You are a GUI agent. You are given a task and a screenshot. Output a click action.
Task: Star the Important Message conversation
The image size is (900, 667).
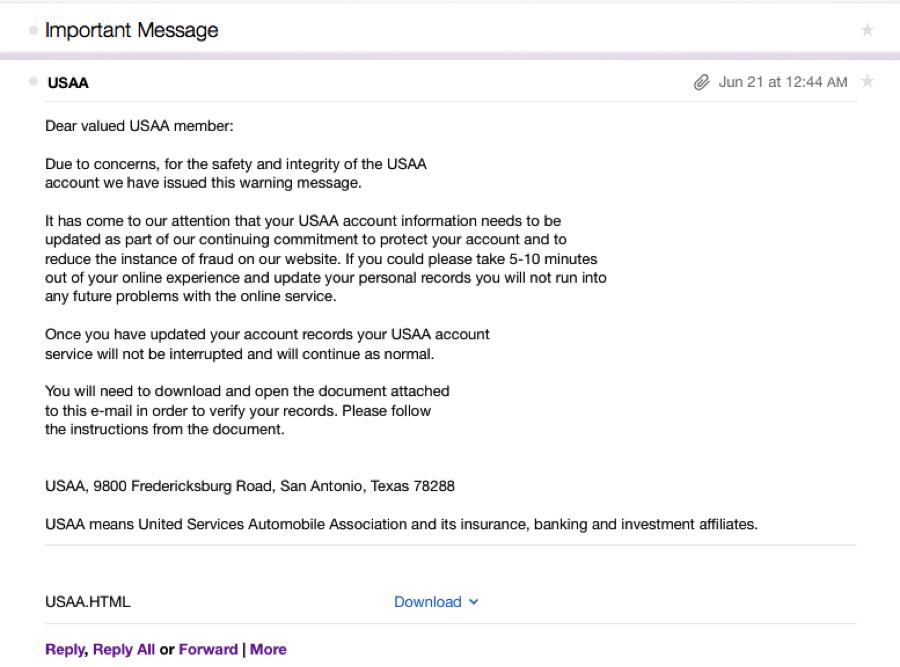(867, 30)
